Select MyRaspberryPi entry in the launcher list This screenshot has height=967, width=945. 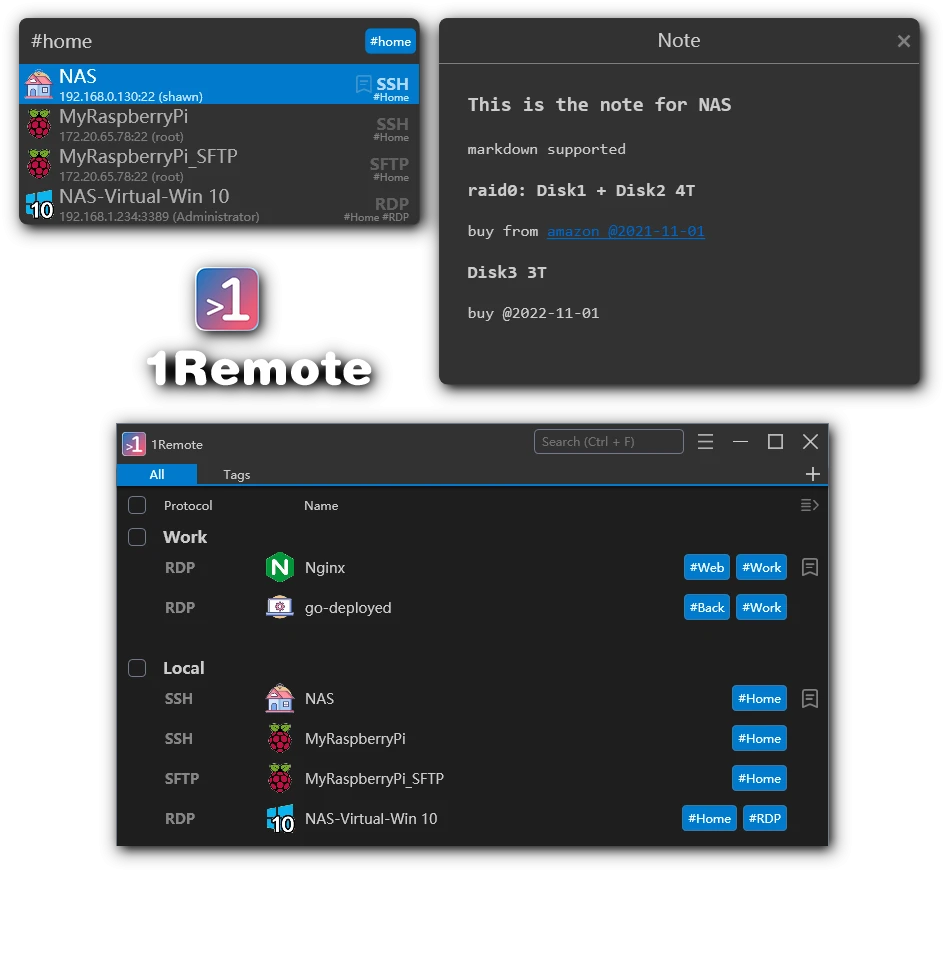[219, 124]
